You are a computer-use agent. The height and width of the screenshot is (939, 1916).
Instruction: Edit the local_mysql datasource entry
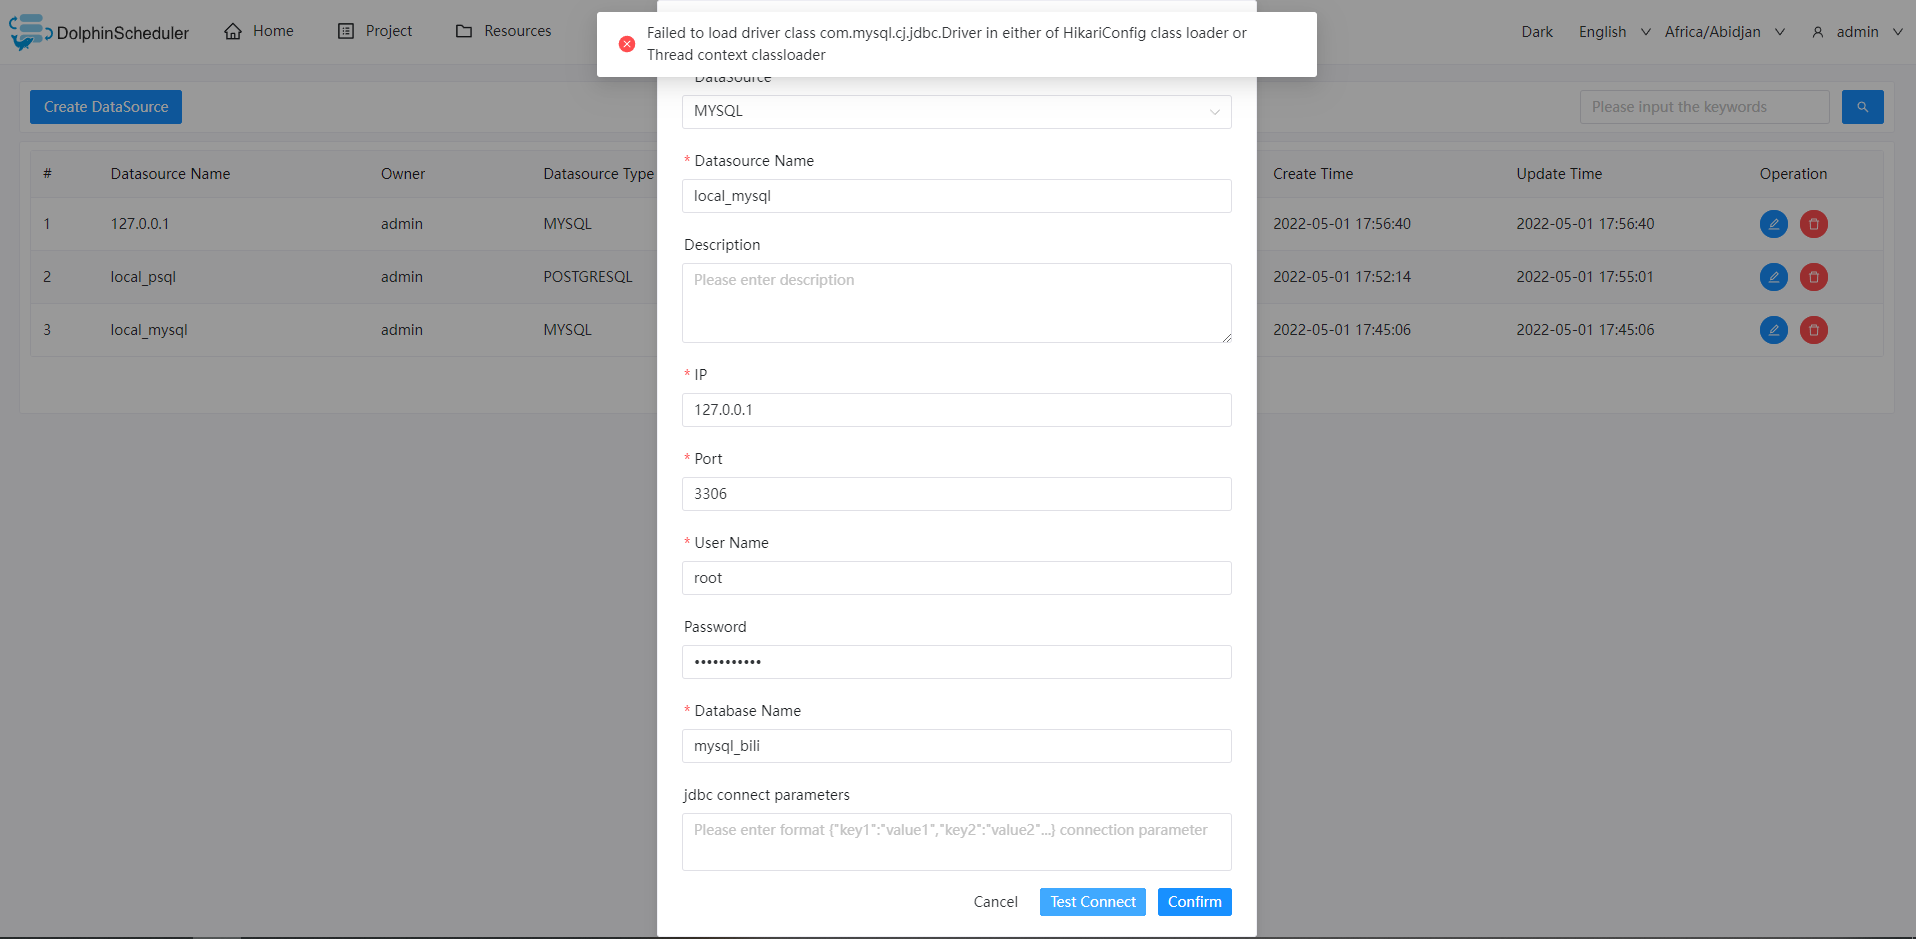(x=1773, y=330)
